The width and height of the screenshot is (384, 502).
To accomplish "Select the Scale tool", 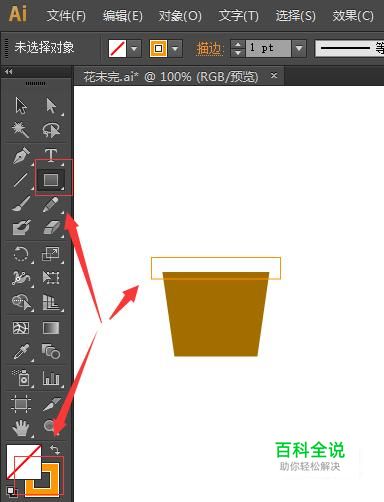I will pyautogui.click(x=51, y=254).
